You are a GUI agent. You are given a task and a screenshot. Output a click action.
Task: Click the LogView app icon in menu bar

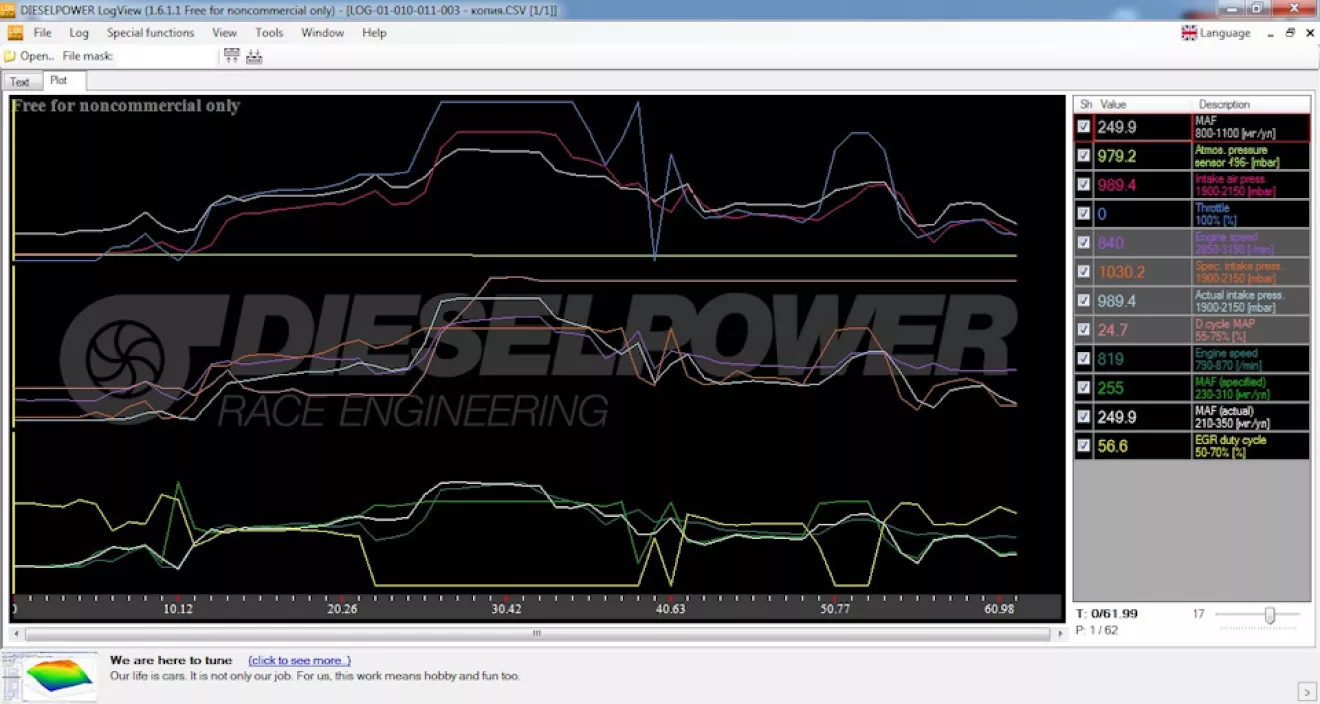[x=15, y=32]
